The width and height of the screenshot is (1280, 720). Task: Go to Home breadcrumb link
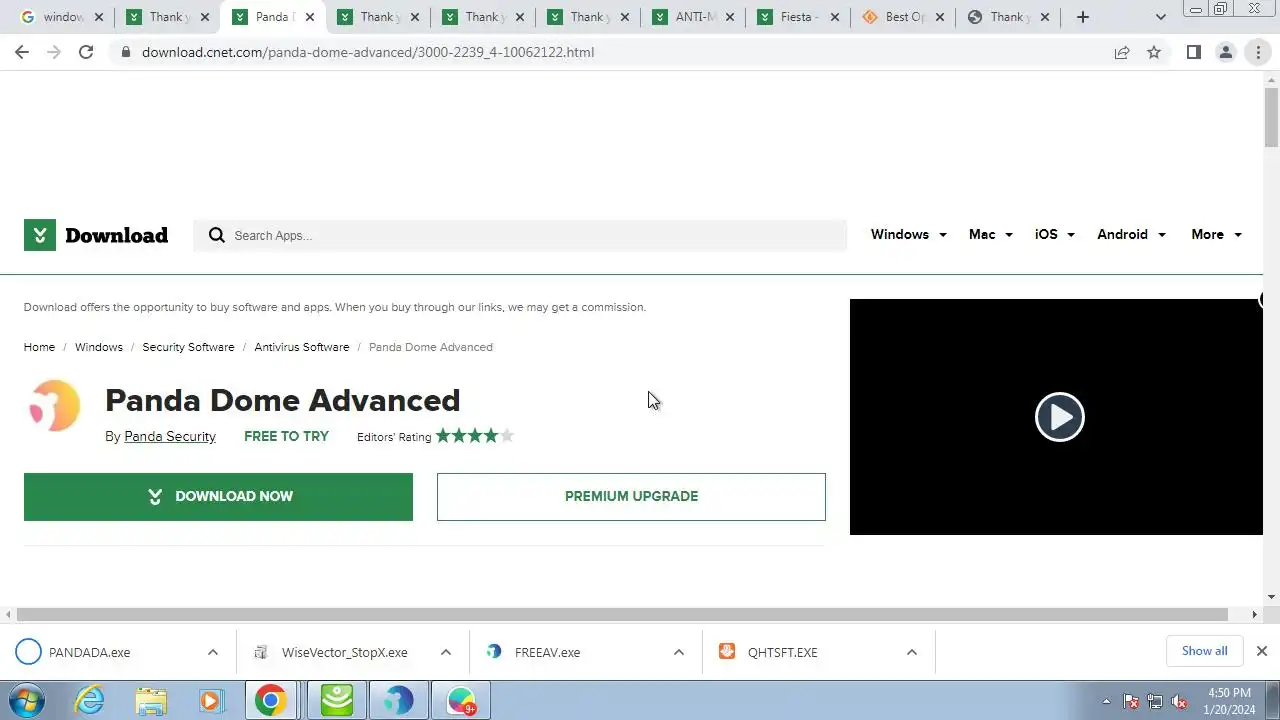point(39,347)
